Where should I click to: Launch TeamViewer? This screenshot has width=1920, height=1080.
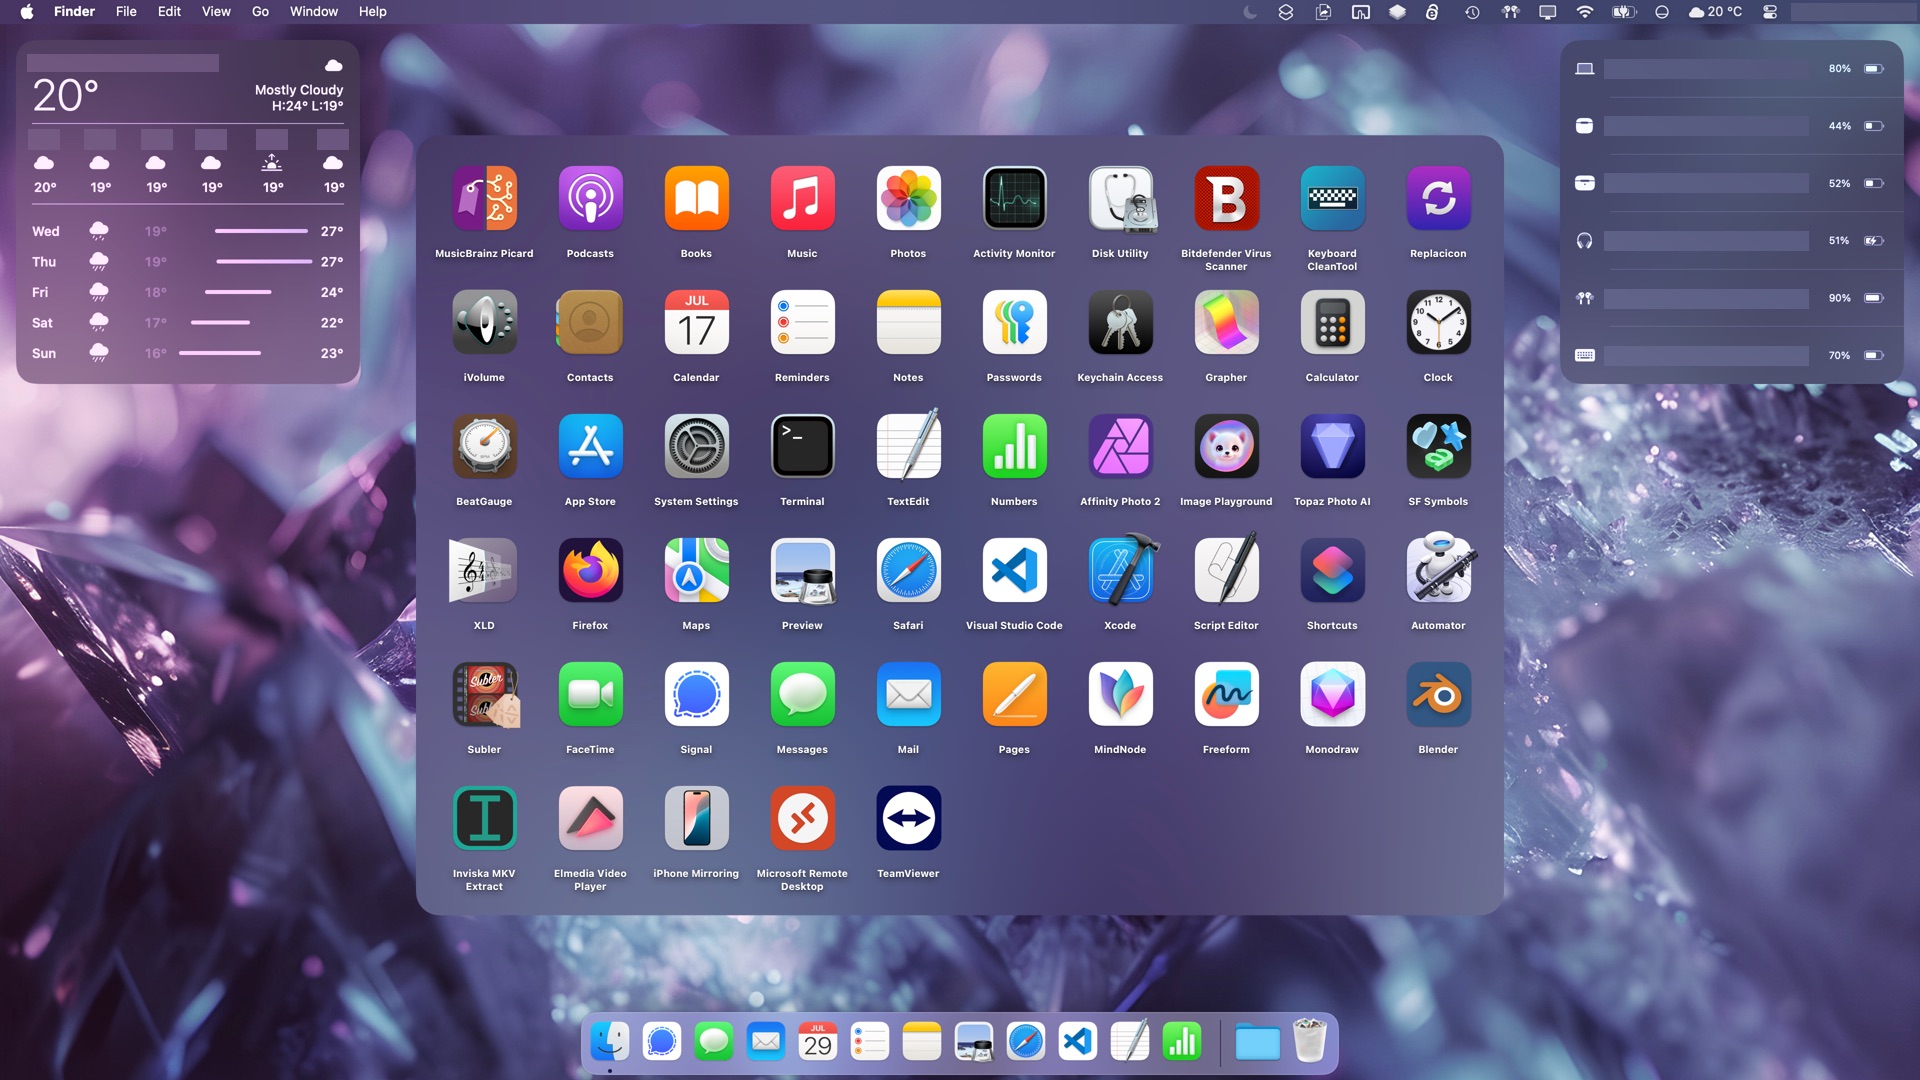908,818
